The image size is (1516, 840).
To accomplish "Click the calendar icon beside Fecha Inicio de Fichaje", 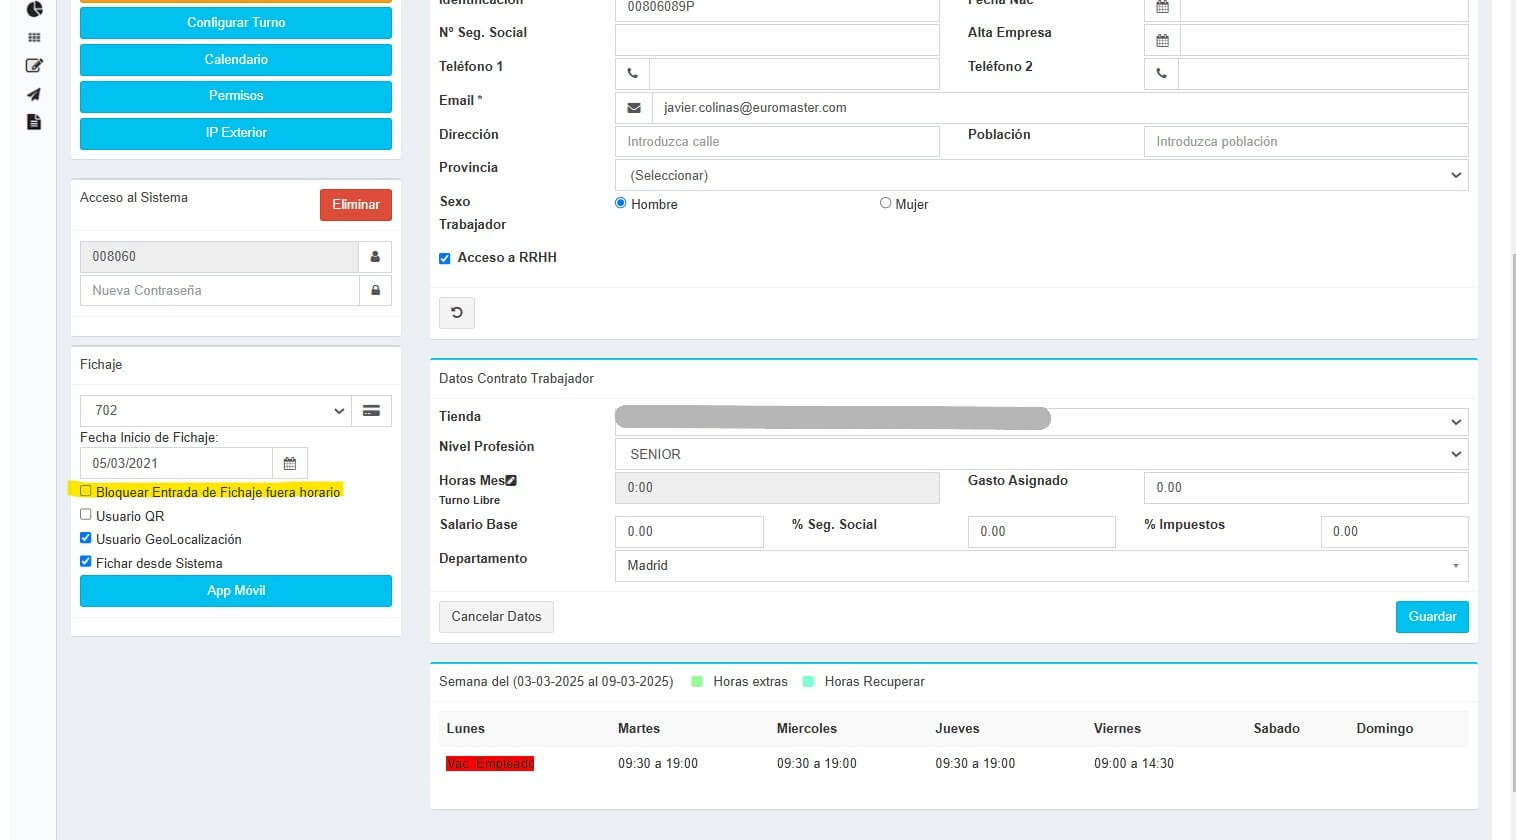I will [289, 463].
